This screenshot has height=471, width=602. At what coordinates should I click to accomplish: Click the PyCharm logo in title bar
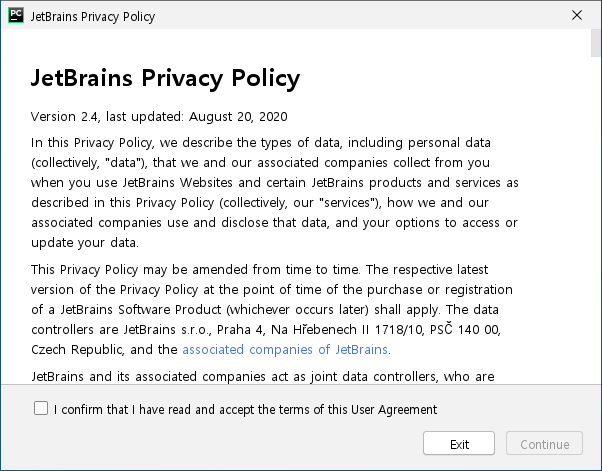pyautogui.click(x=16, y=15)
